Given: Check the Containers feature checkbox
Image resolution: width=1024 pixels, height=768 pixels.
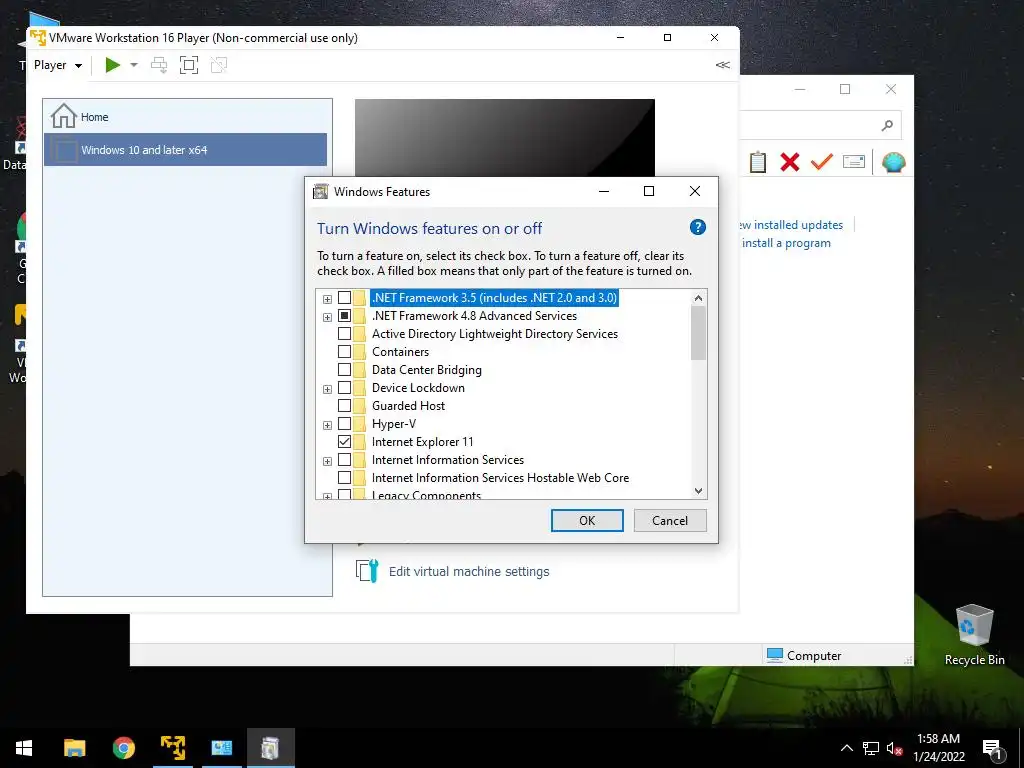Looking at the screenshot, I should [344, 351].
